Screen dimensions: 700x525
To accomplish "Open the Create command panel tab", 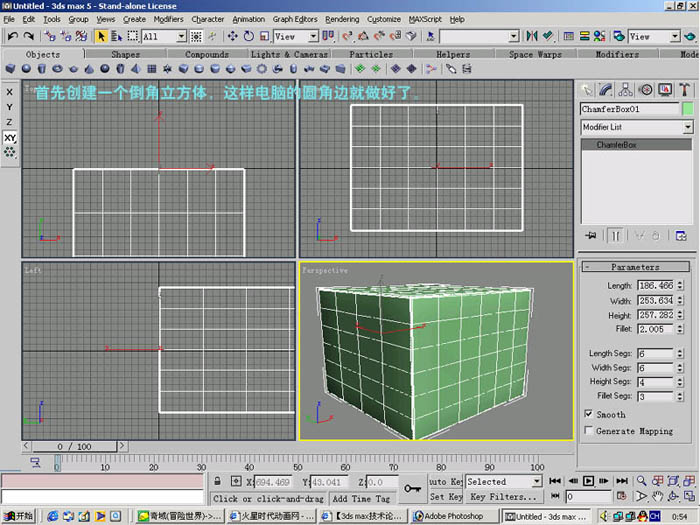I will pos(587,90).
